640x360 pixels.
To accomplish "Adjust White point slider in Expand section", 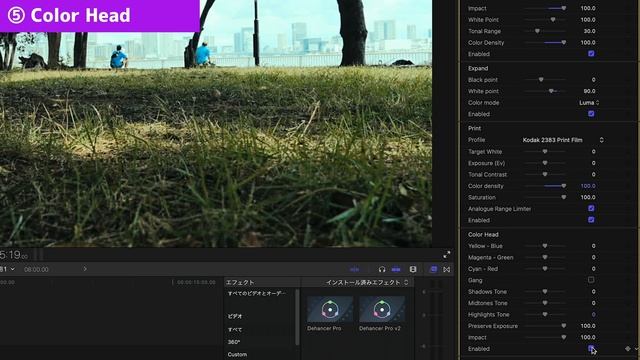I will point(545,91).
